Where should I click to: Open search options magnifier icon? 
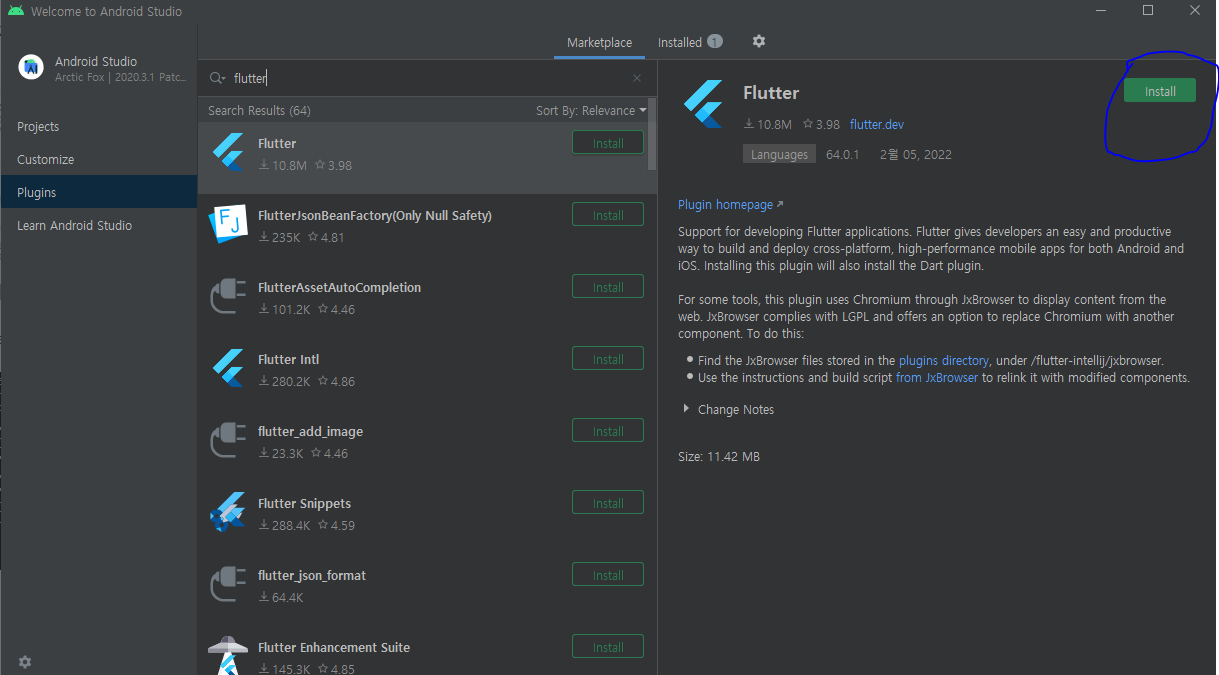[217, 78]
